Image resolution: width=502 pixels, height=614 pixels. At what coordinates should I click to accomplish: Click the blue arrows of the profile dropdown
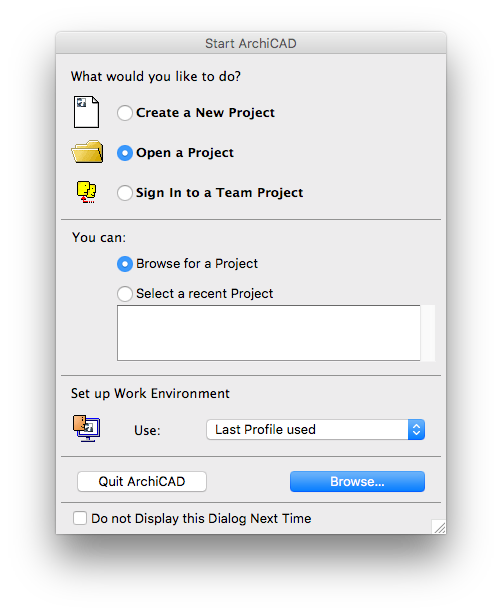[x=416, y=430]
